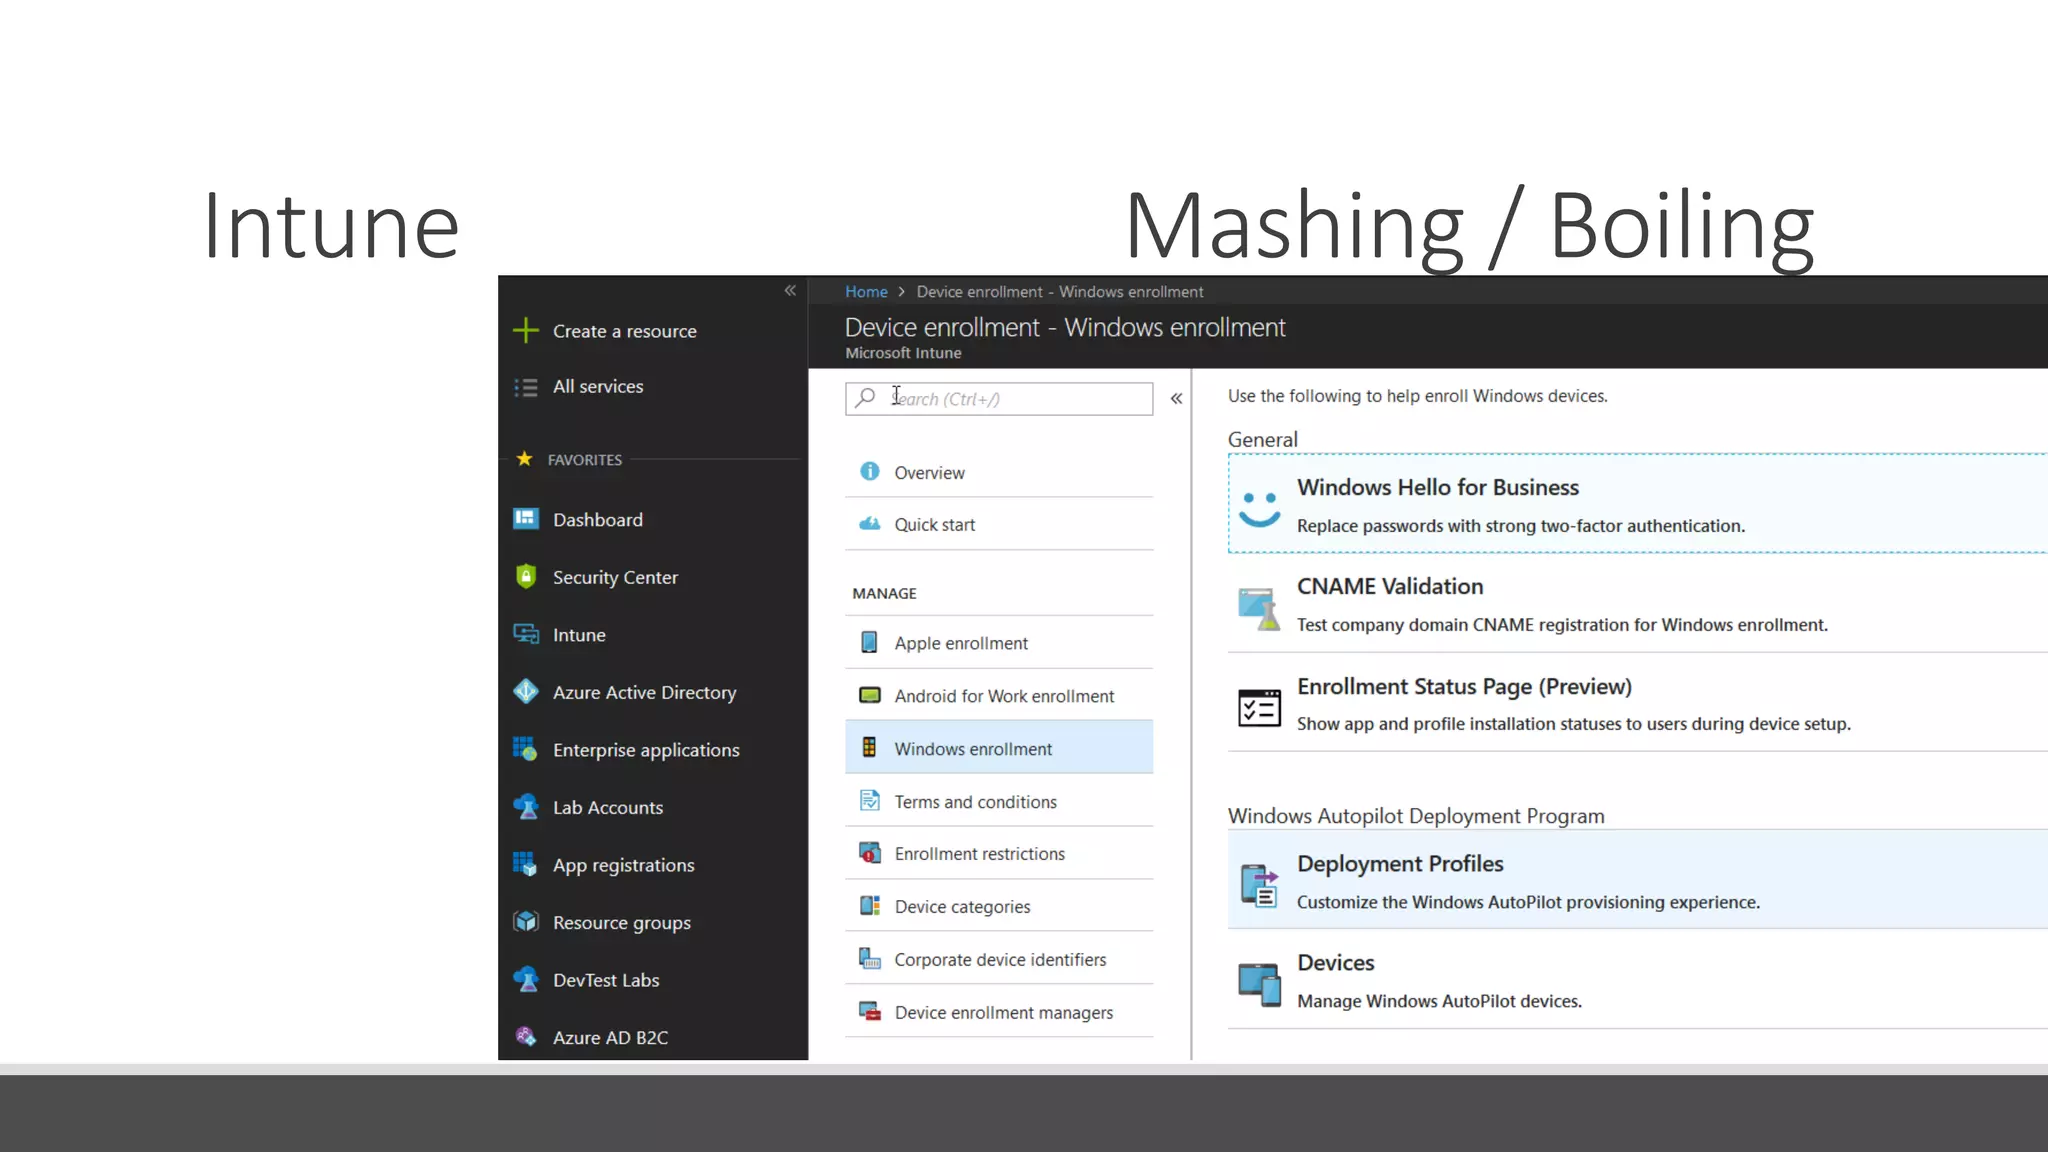Click the Deployment Profiles icon

pyautogui.click(x=1259, y=885)
